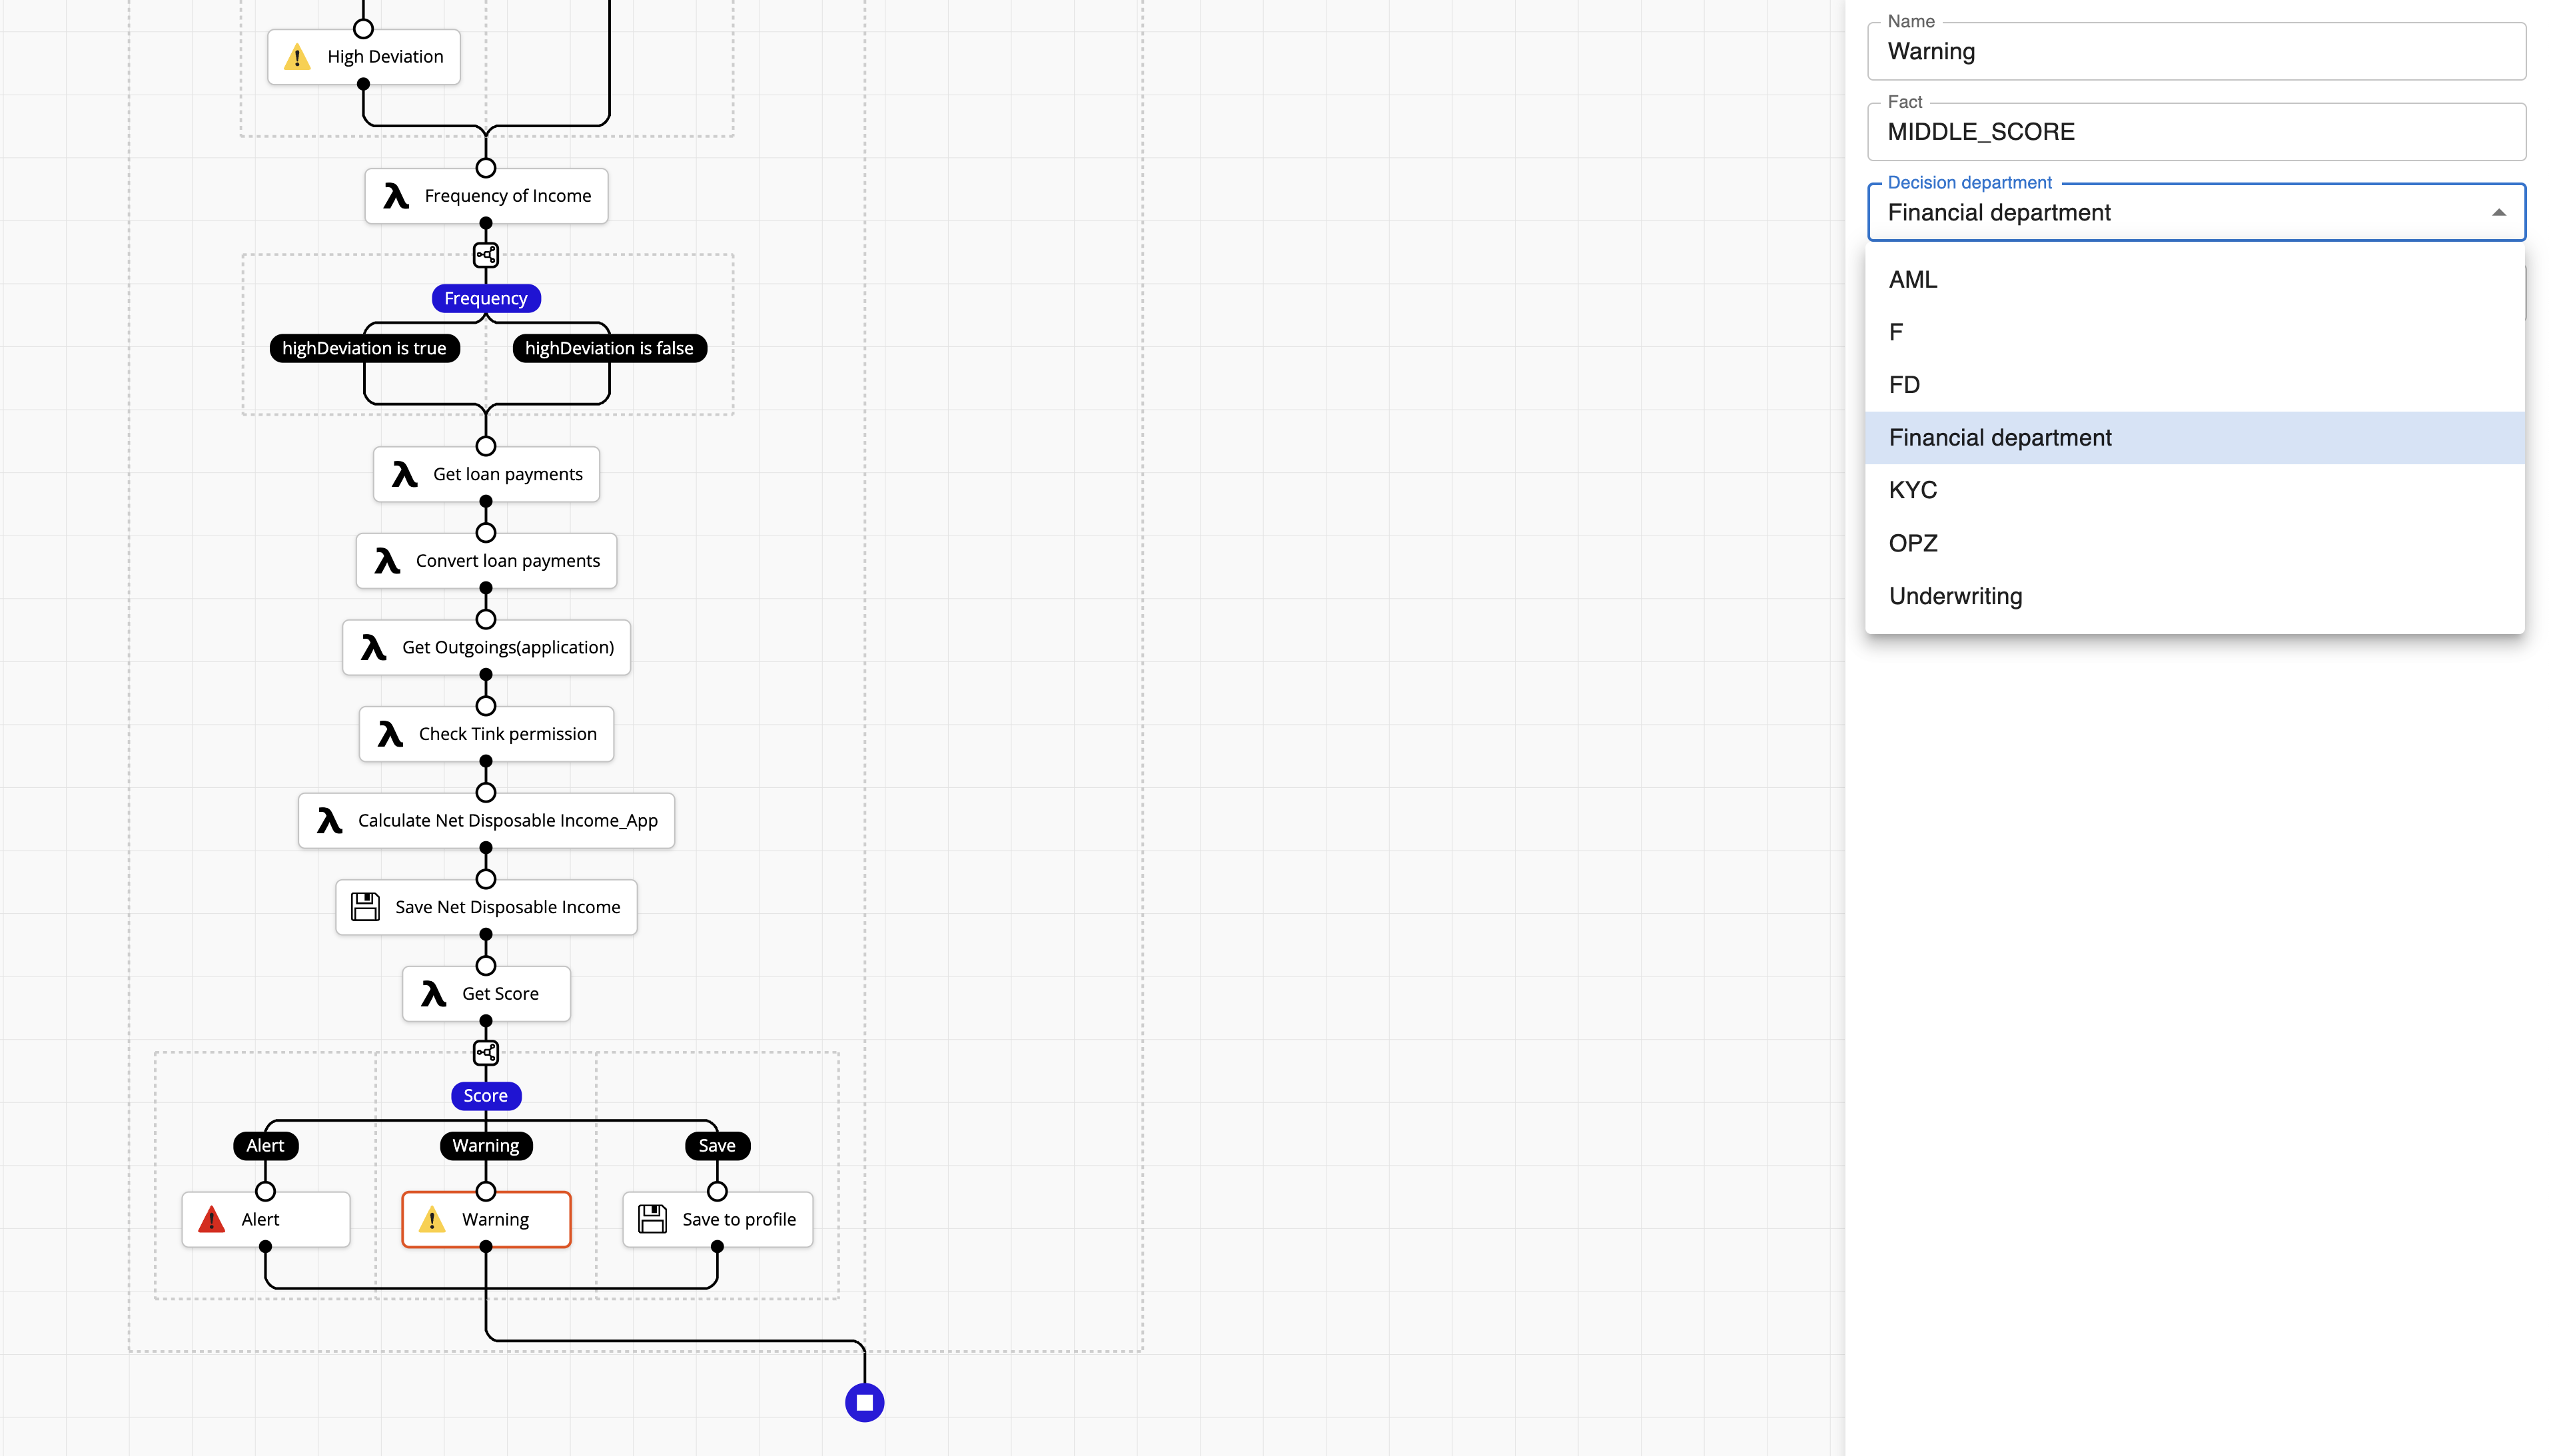
Task: Choose the FD list entry
Action: [1904, 385]
